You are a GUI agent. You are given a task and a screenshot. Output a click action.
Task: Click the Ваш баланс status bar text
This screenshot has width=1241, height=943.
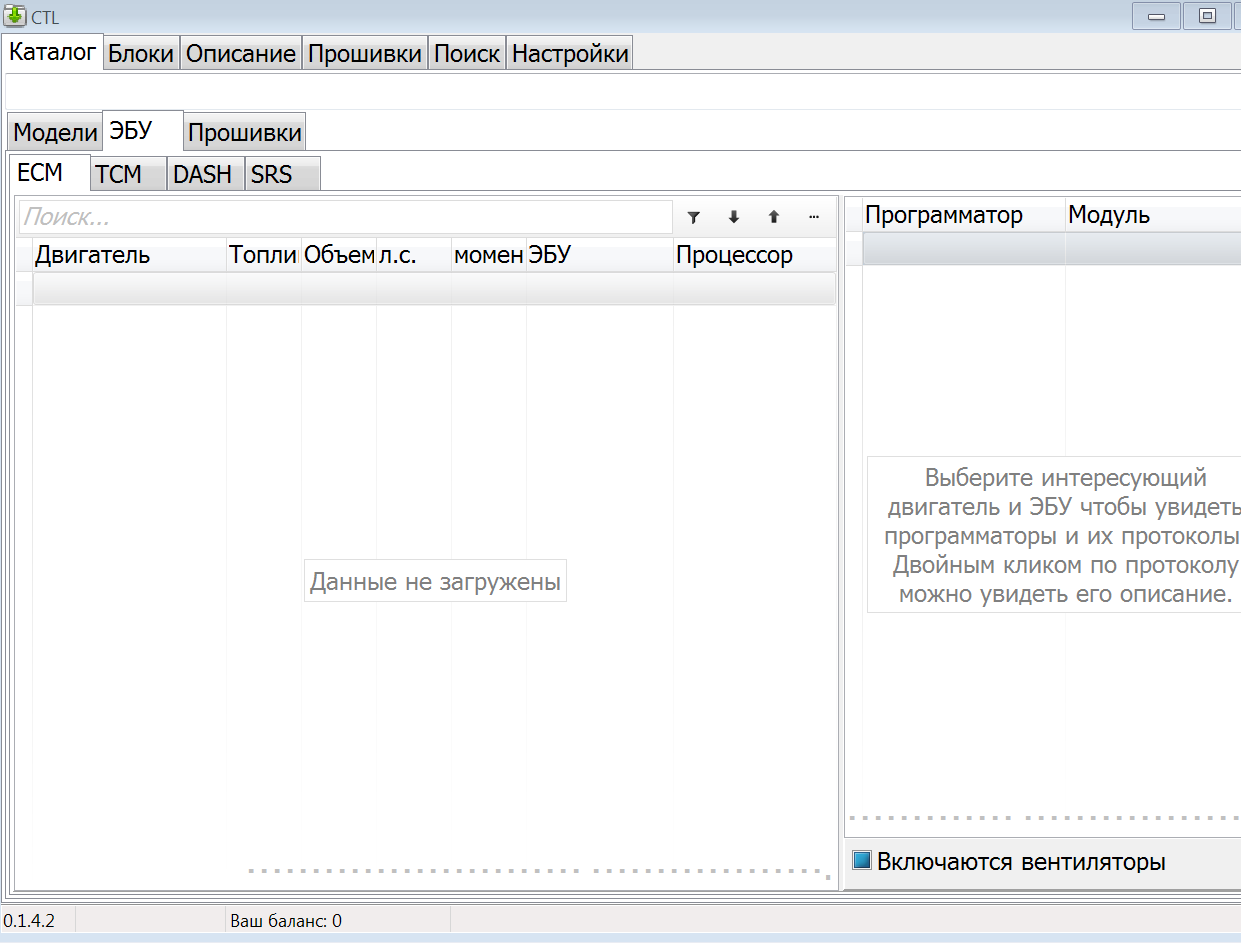click(286, 921)
